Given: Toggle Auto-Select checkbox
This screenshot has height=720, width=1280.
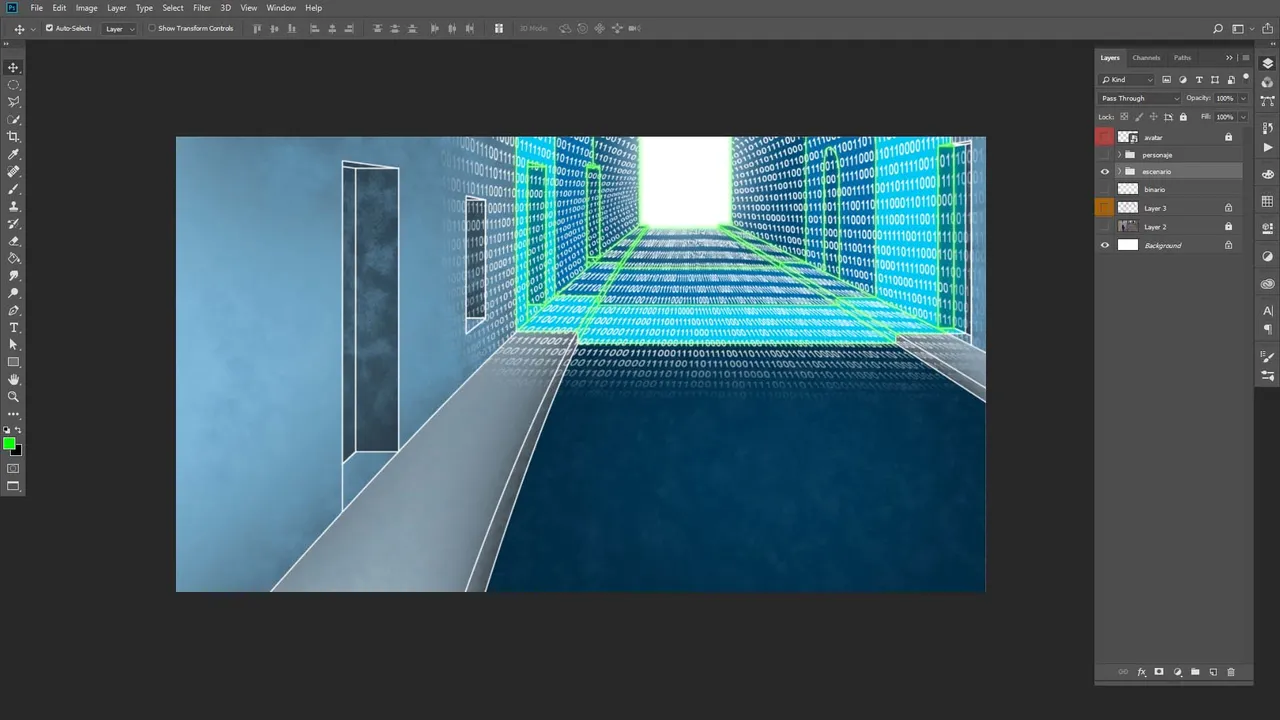Looking at the screenshot, I should click(x=50, y=28).
